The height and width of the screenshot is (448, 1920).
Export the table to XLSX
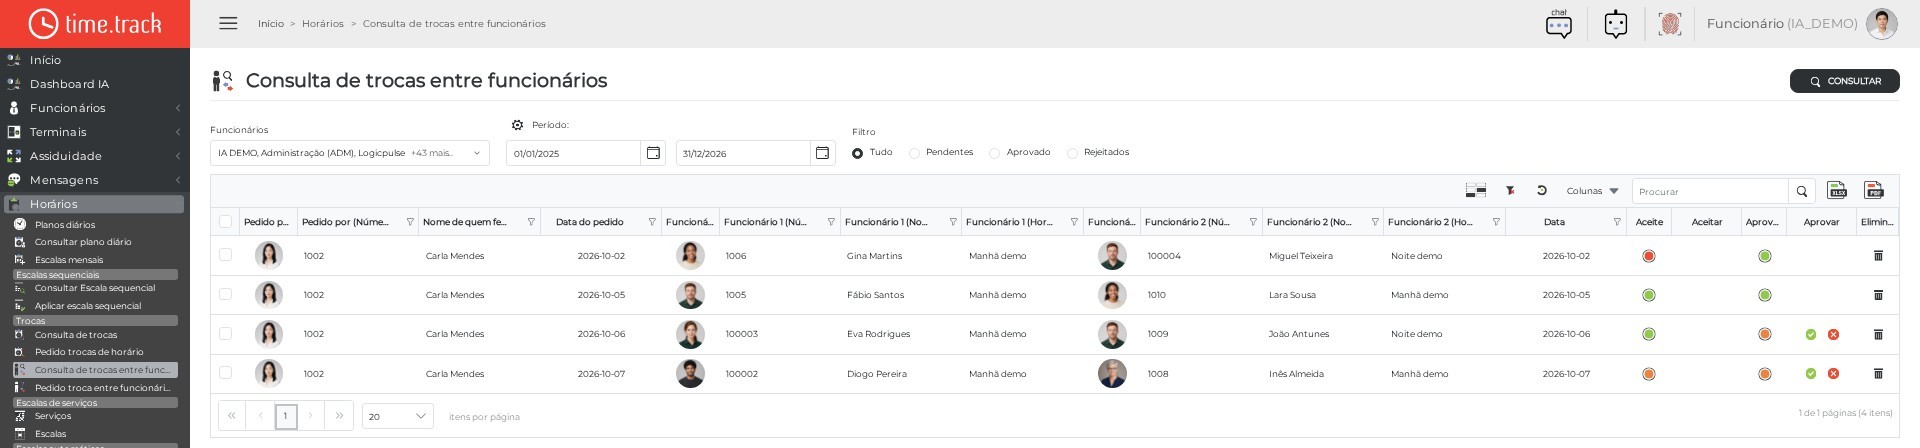click(1837, 191)
